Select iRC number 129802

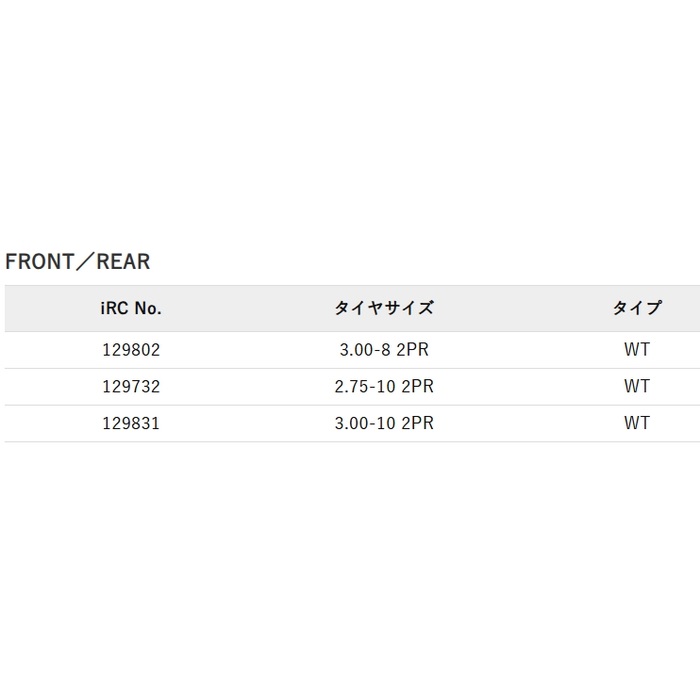[131, 350]
